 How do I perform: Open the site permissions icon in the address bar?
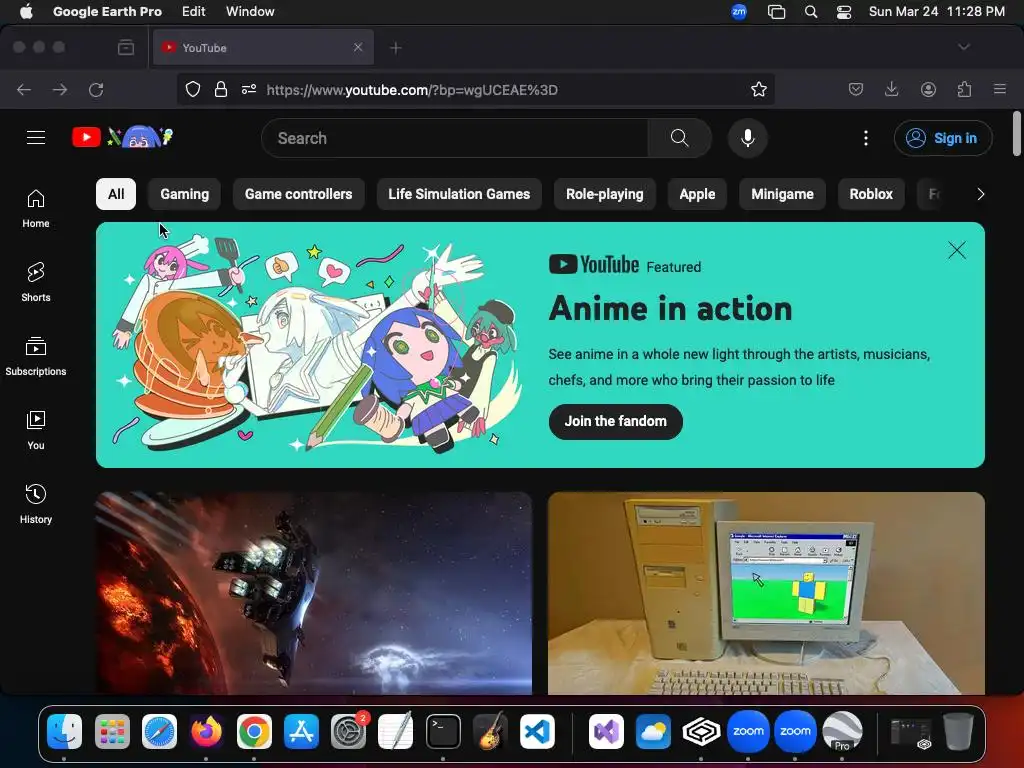click(249, 89)
